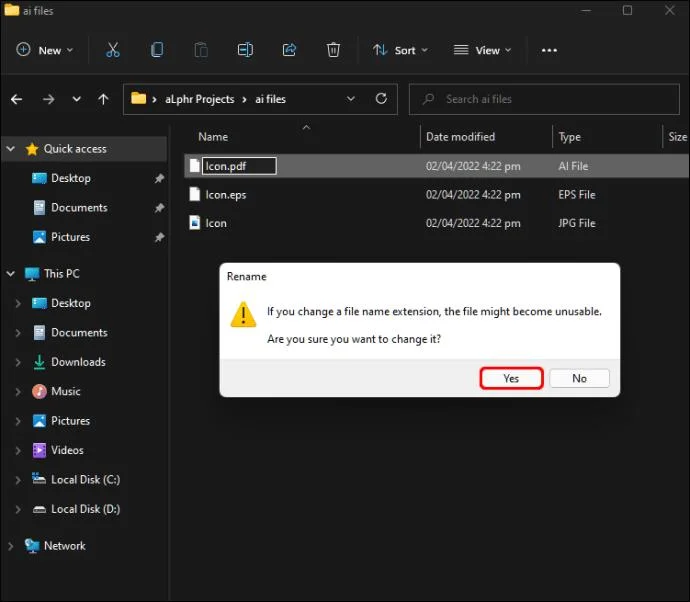Unpin Pictures using its pin icon
This screenshot has width=690, height=602.
(159, 237)
